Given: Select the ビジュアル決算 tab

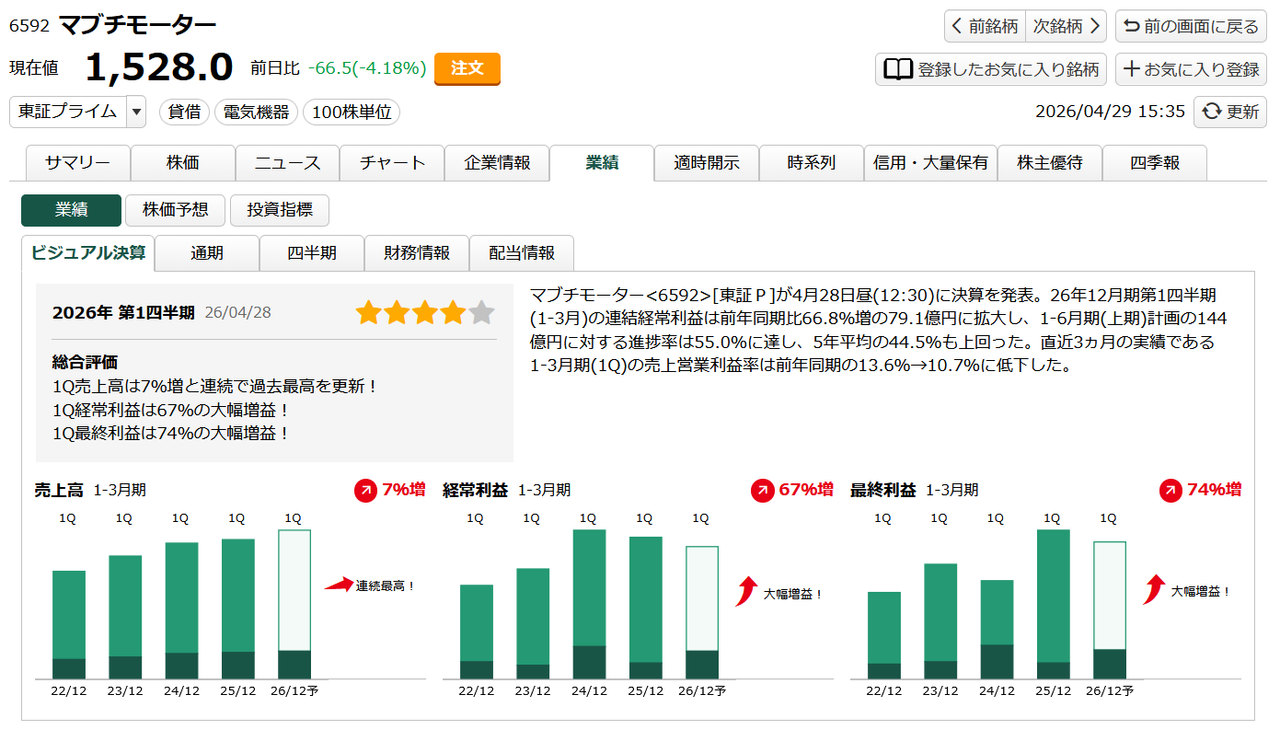Looking at the screenshot, I should coord(88,253).
